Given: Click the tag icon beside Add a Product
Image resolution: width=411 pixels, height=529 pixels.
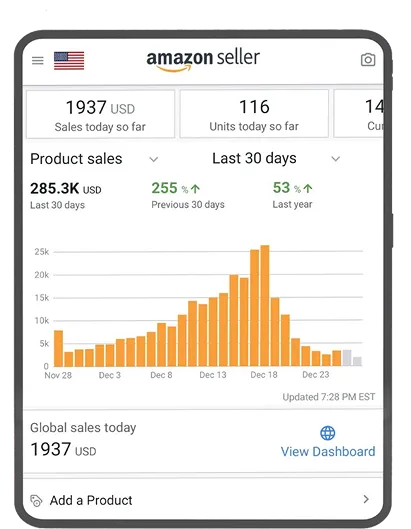Looking at the screenshot, I should [36, 501].
